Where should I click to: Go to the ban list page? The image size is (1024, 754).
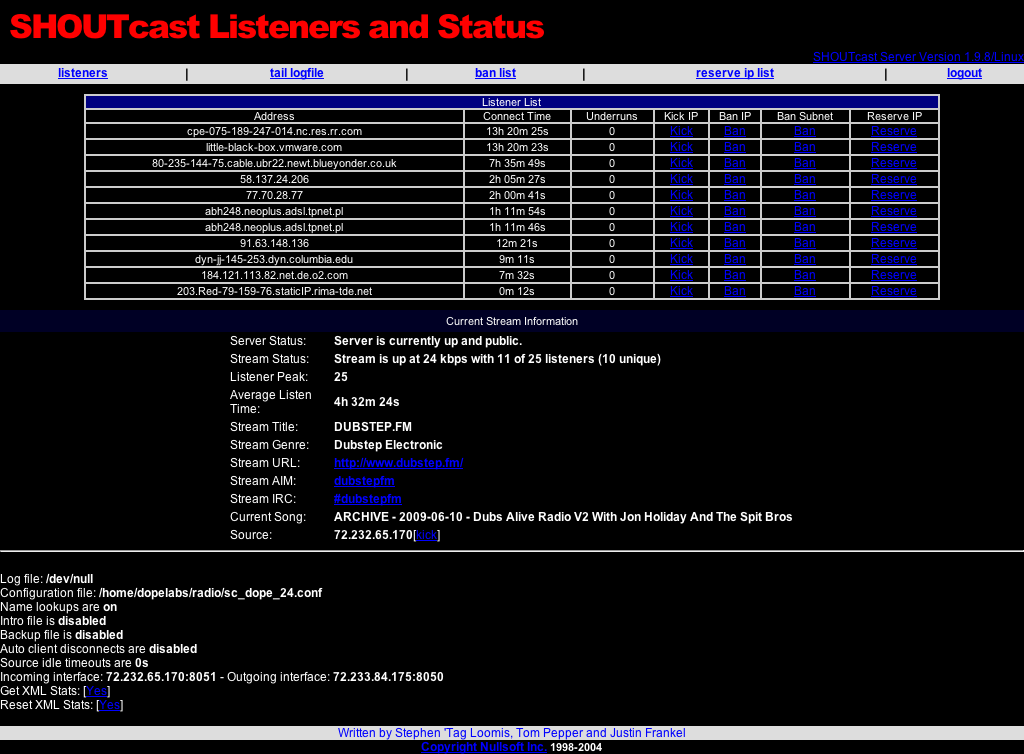click(495, 73)
